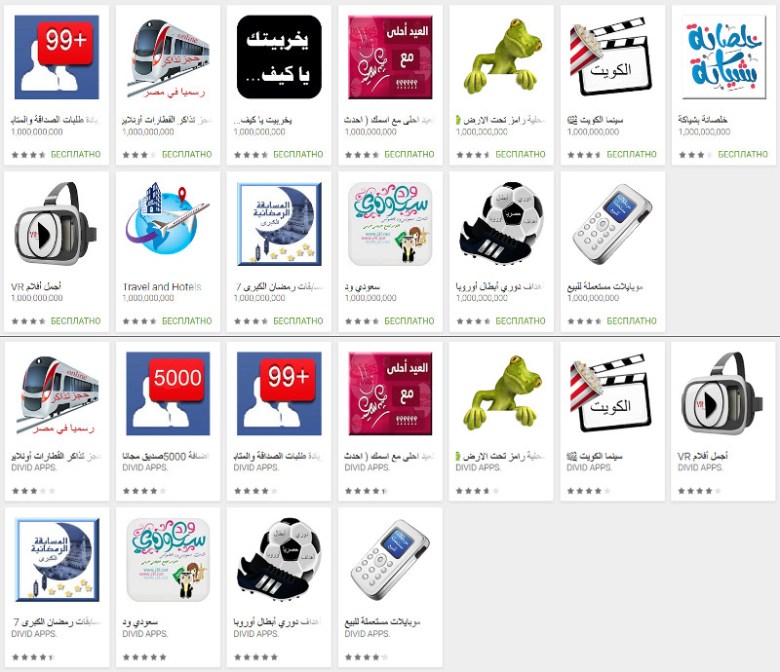The width and height of the screenshot is (780, 672).
Task: Click DIVID APPS under the 5000 friends app
Action: (145, 468)
